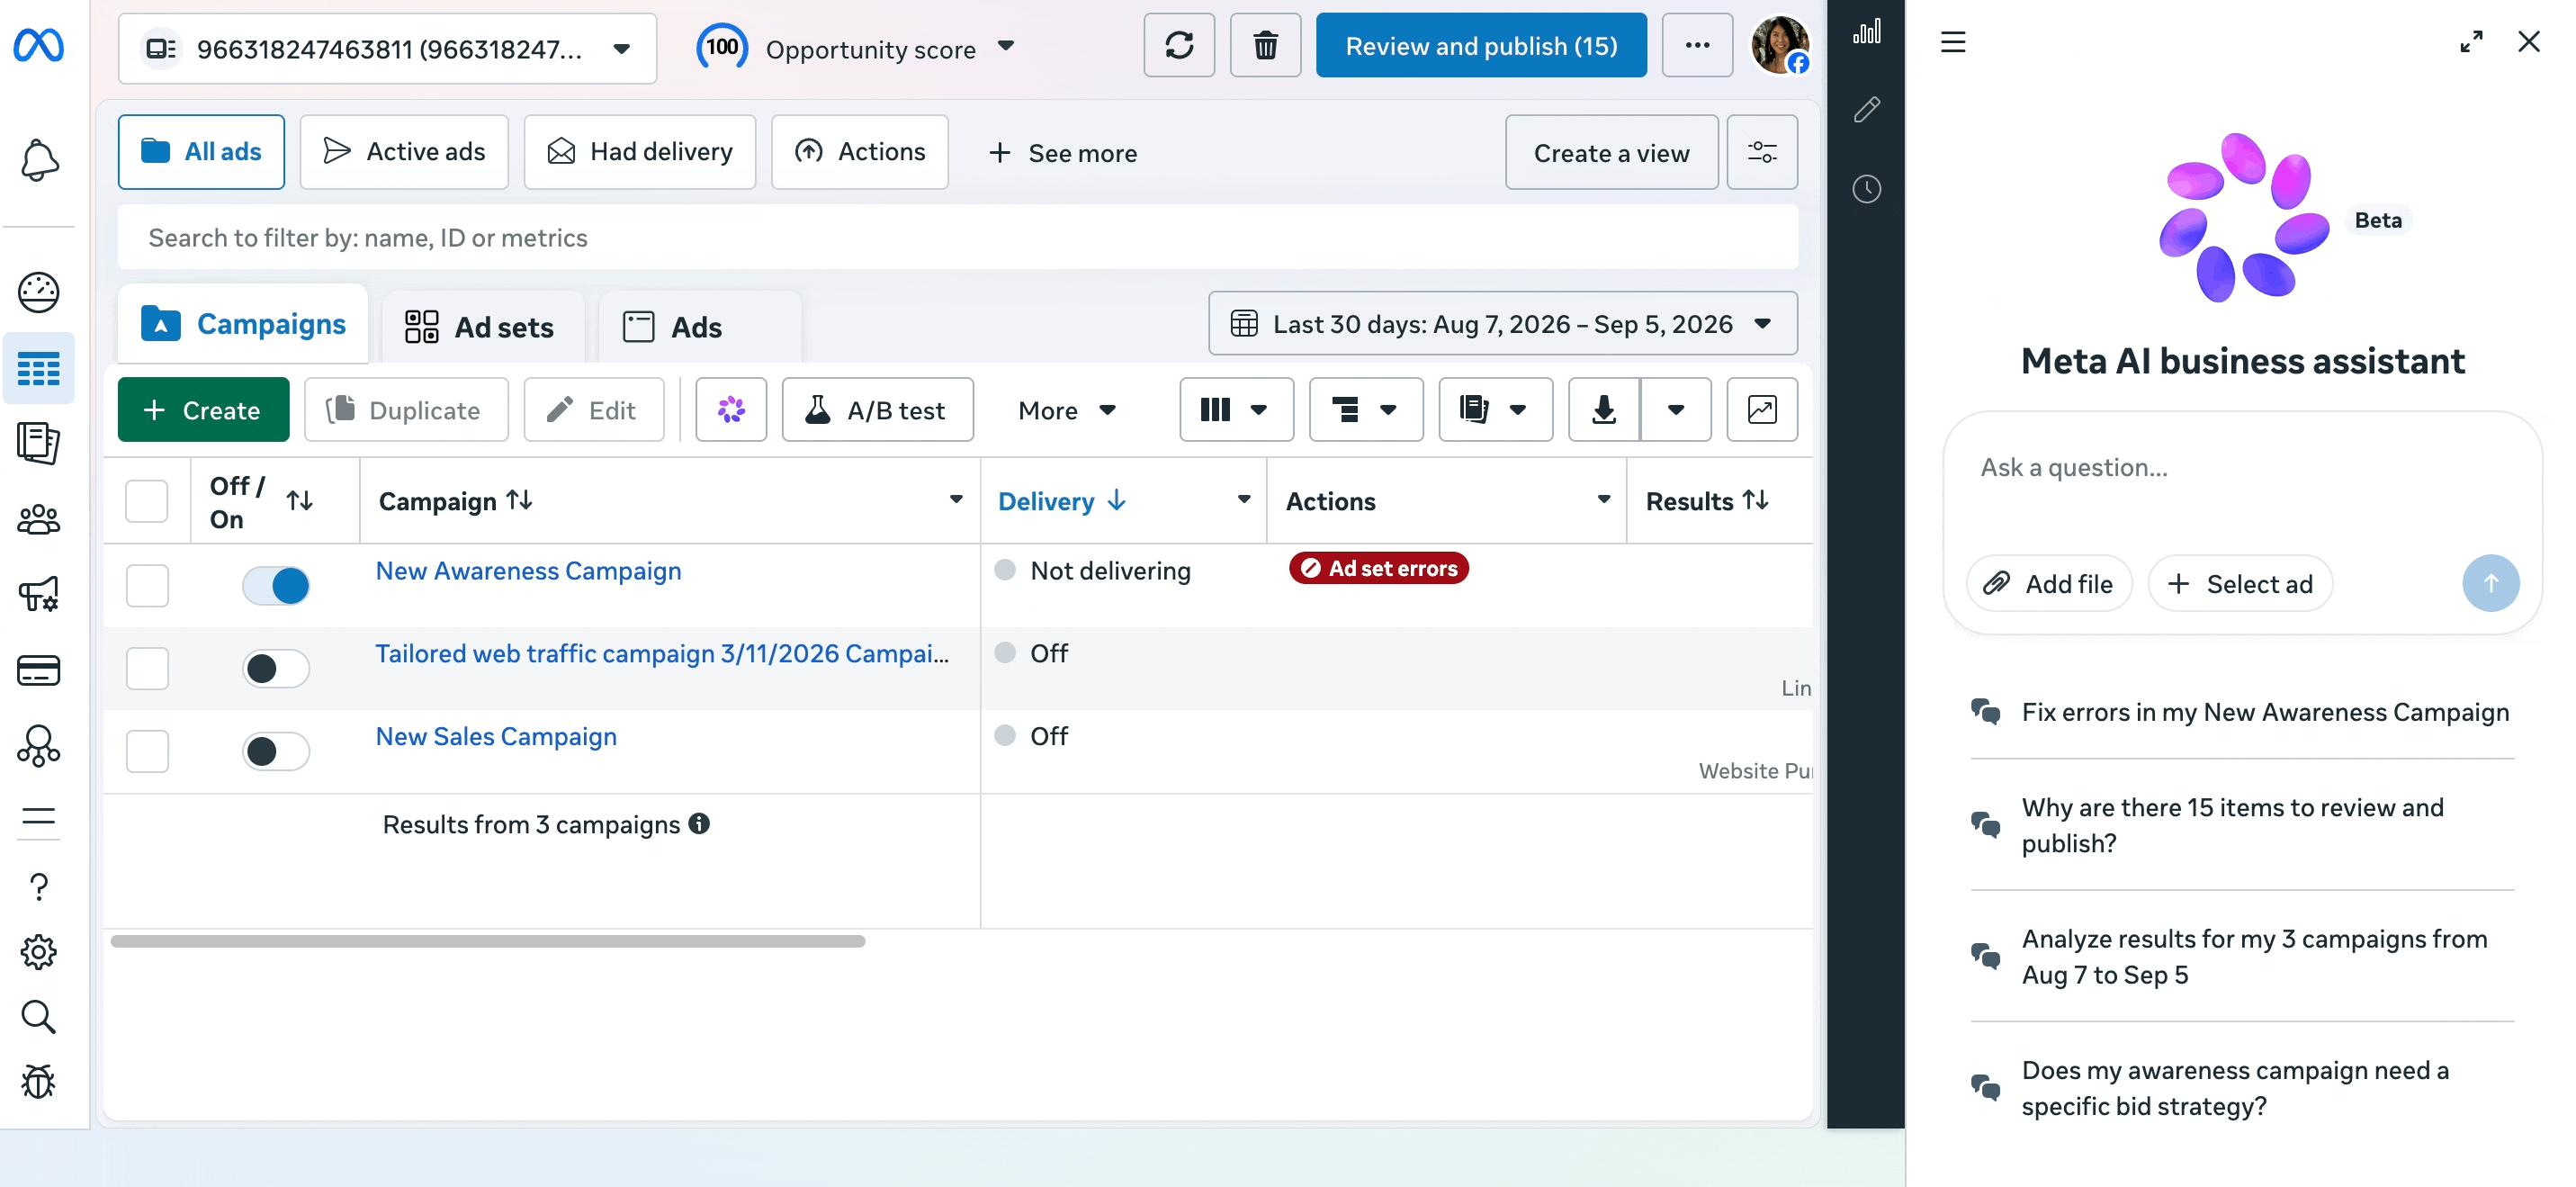2576x1187 pixels.
Task: Turn on Tailored web traffic campaign toggle
Action: click(276, 668)
